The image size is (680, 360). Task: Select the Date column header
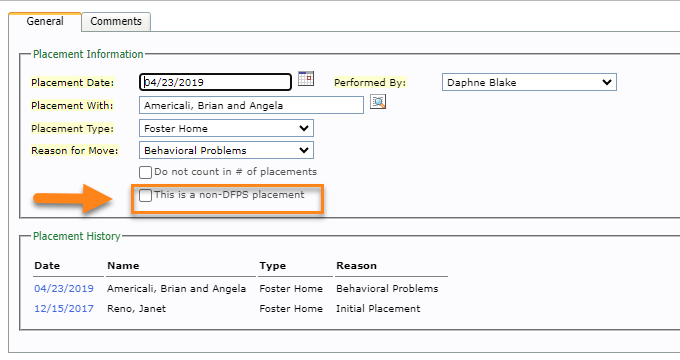tap(47, 265)
